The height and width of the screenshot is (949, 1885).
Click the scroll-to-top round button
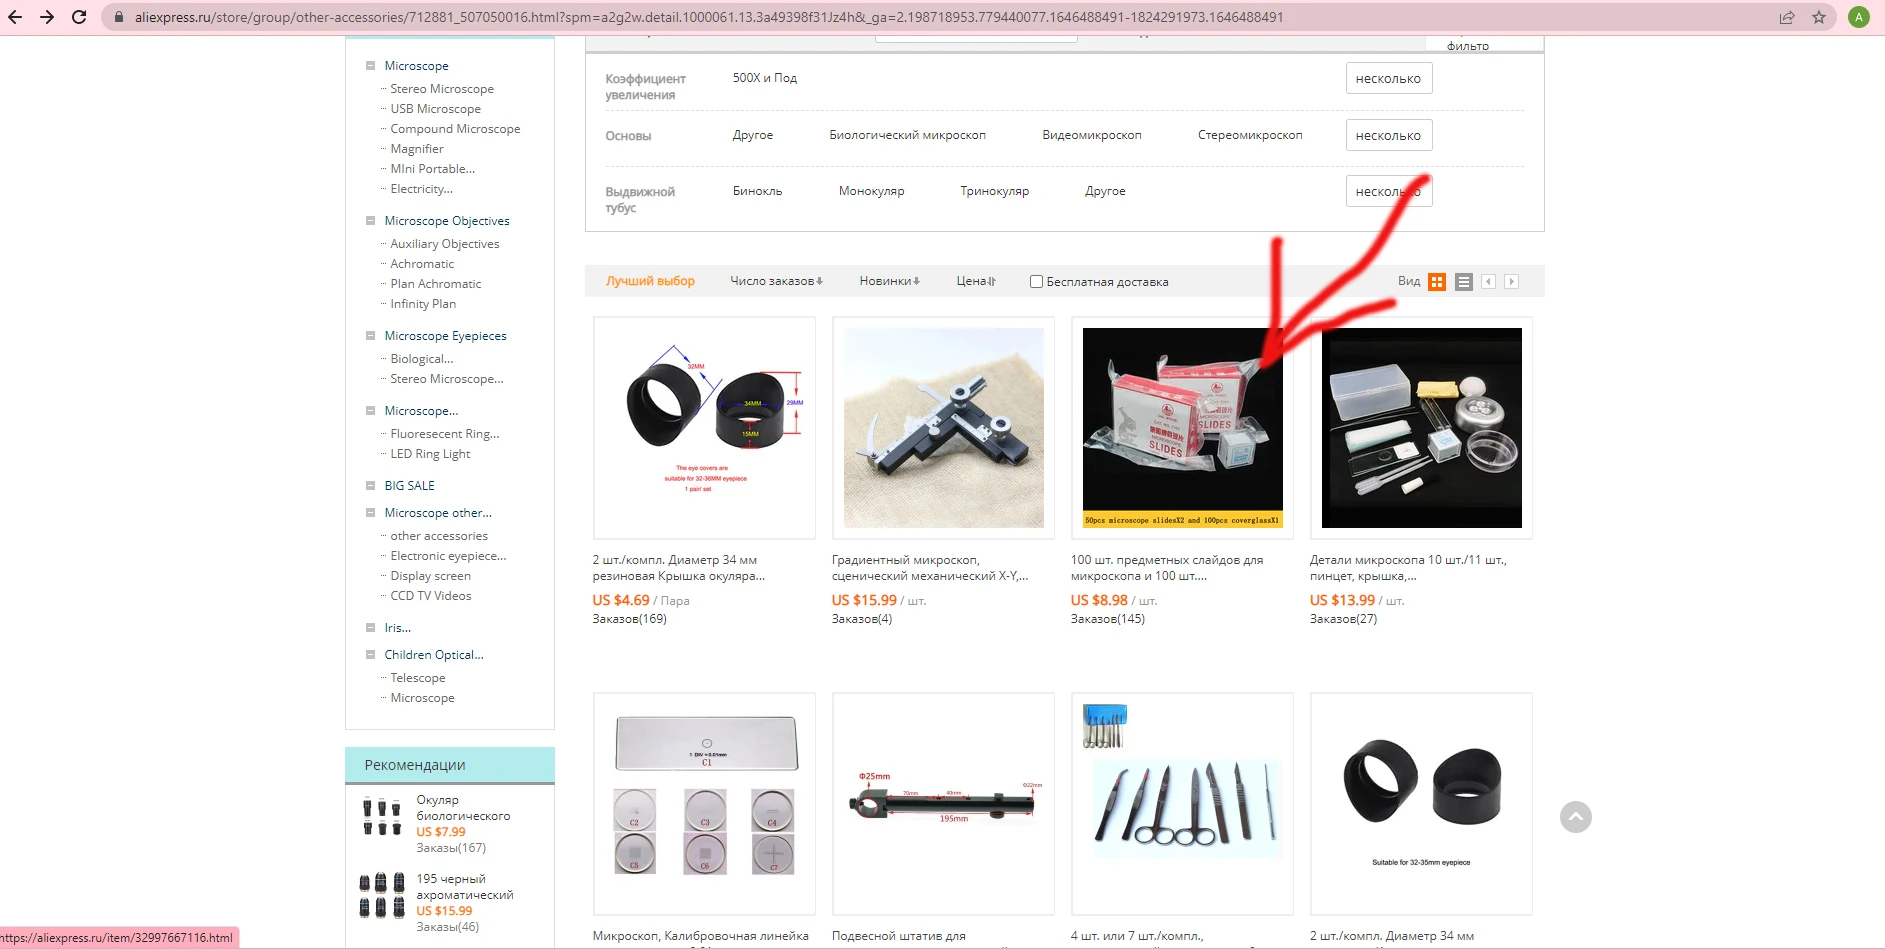coord(1576,817)
